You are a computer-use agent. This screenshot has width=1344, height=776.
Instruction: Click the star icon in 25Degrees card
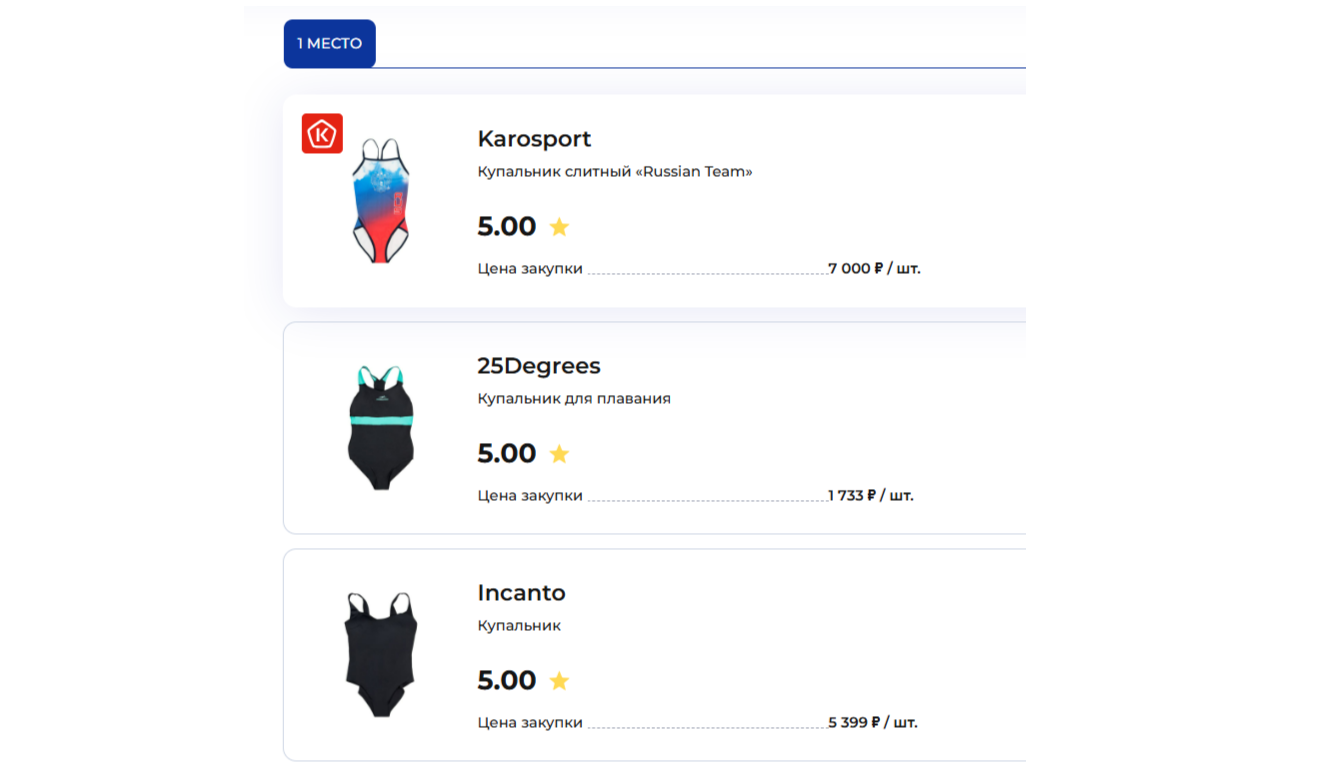click(559, 454)
